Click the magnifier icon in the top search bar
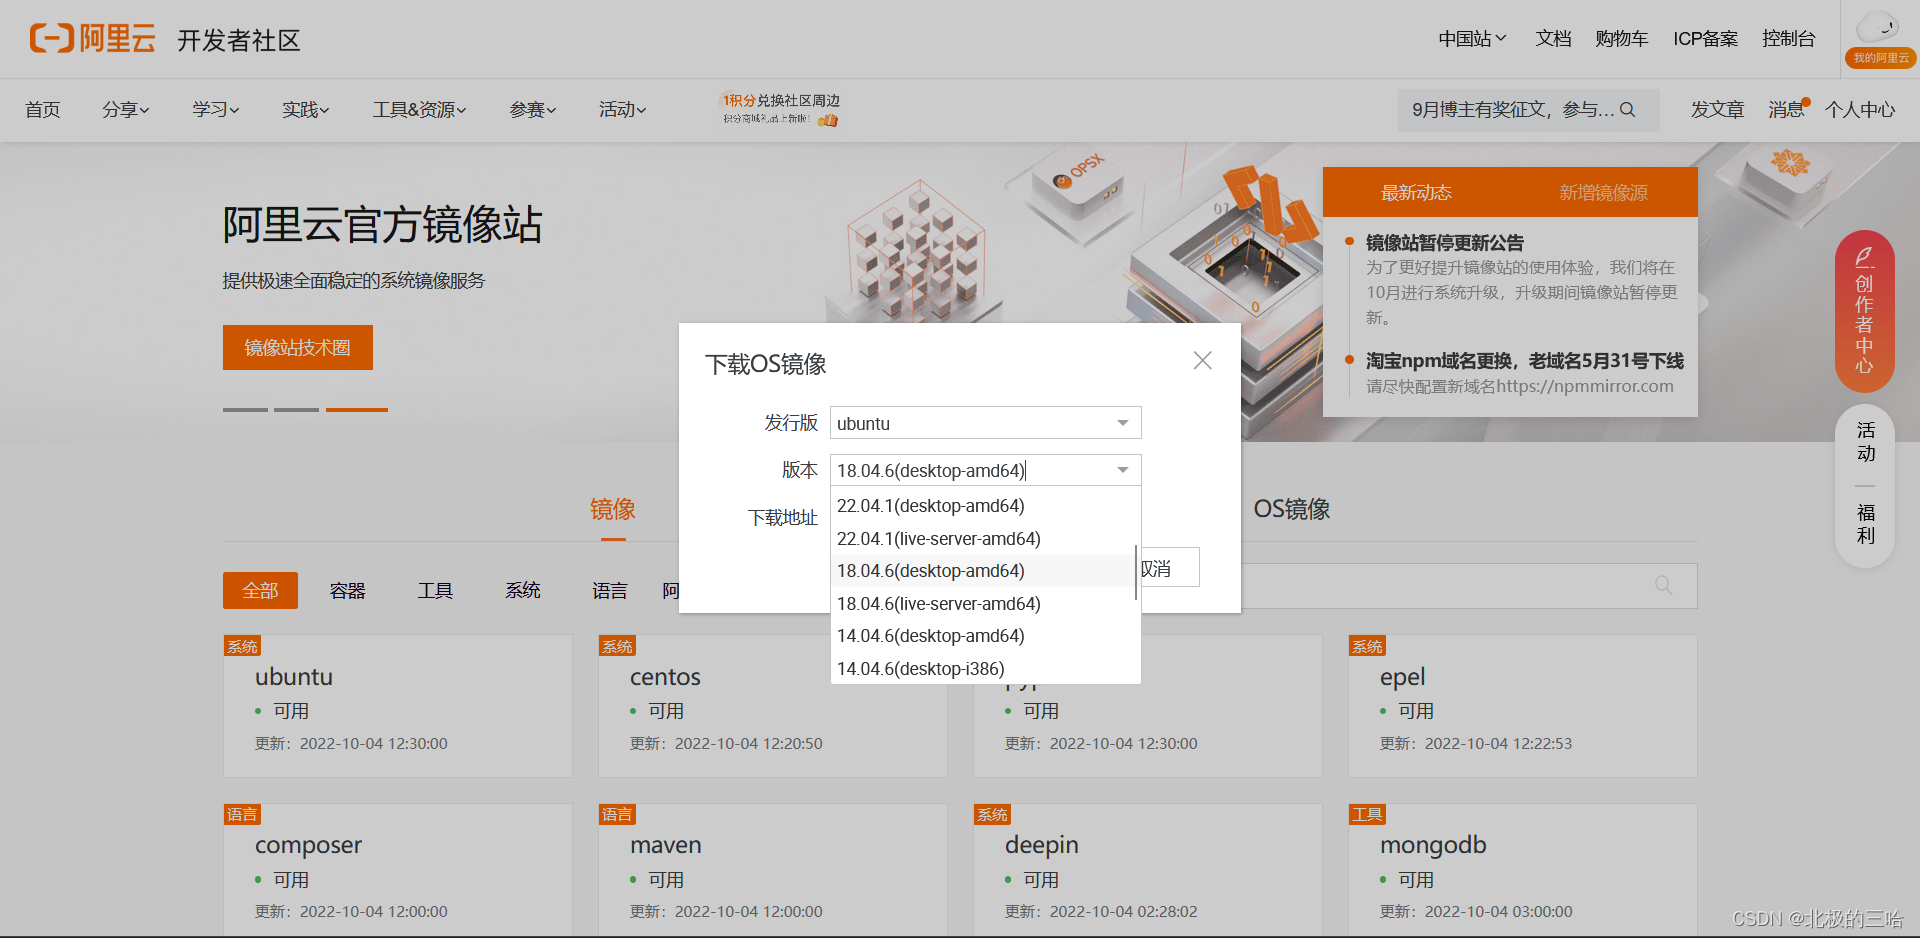Screen dimensions: 1920x938 click(x=1627, y=109)
